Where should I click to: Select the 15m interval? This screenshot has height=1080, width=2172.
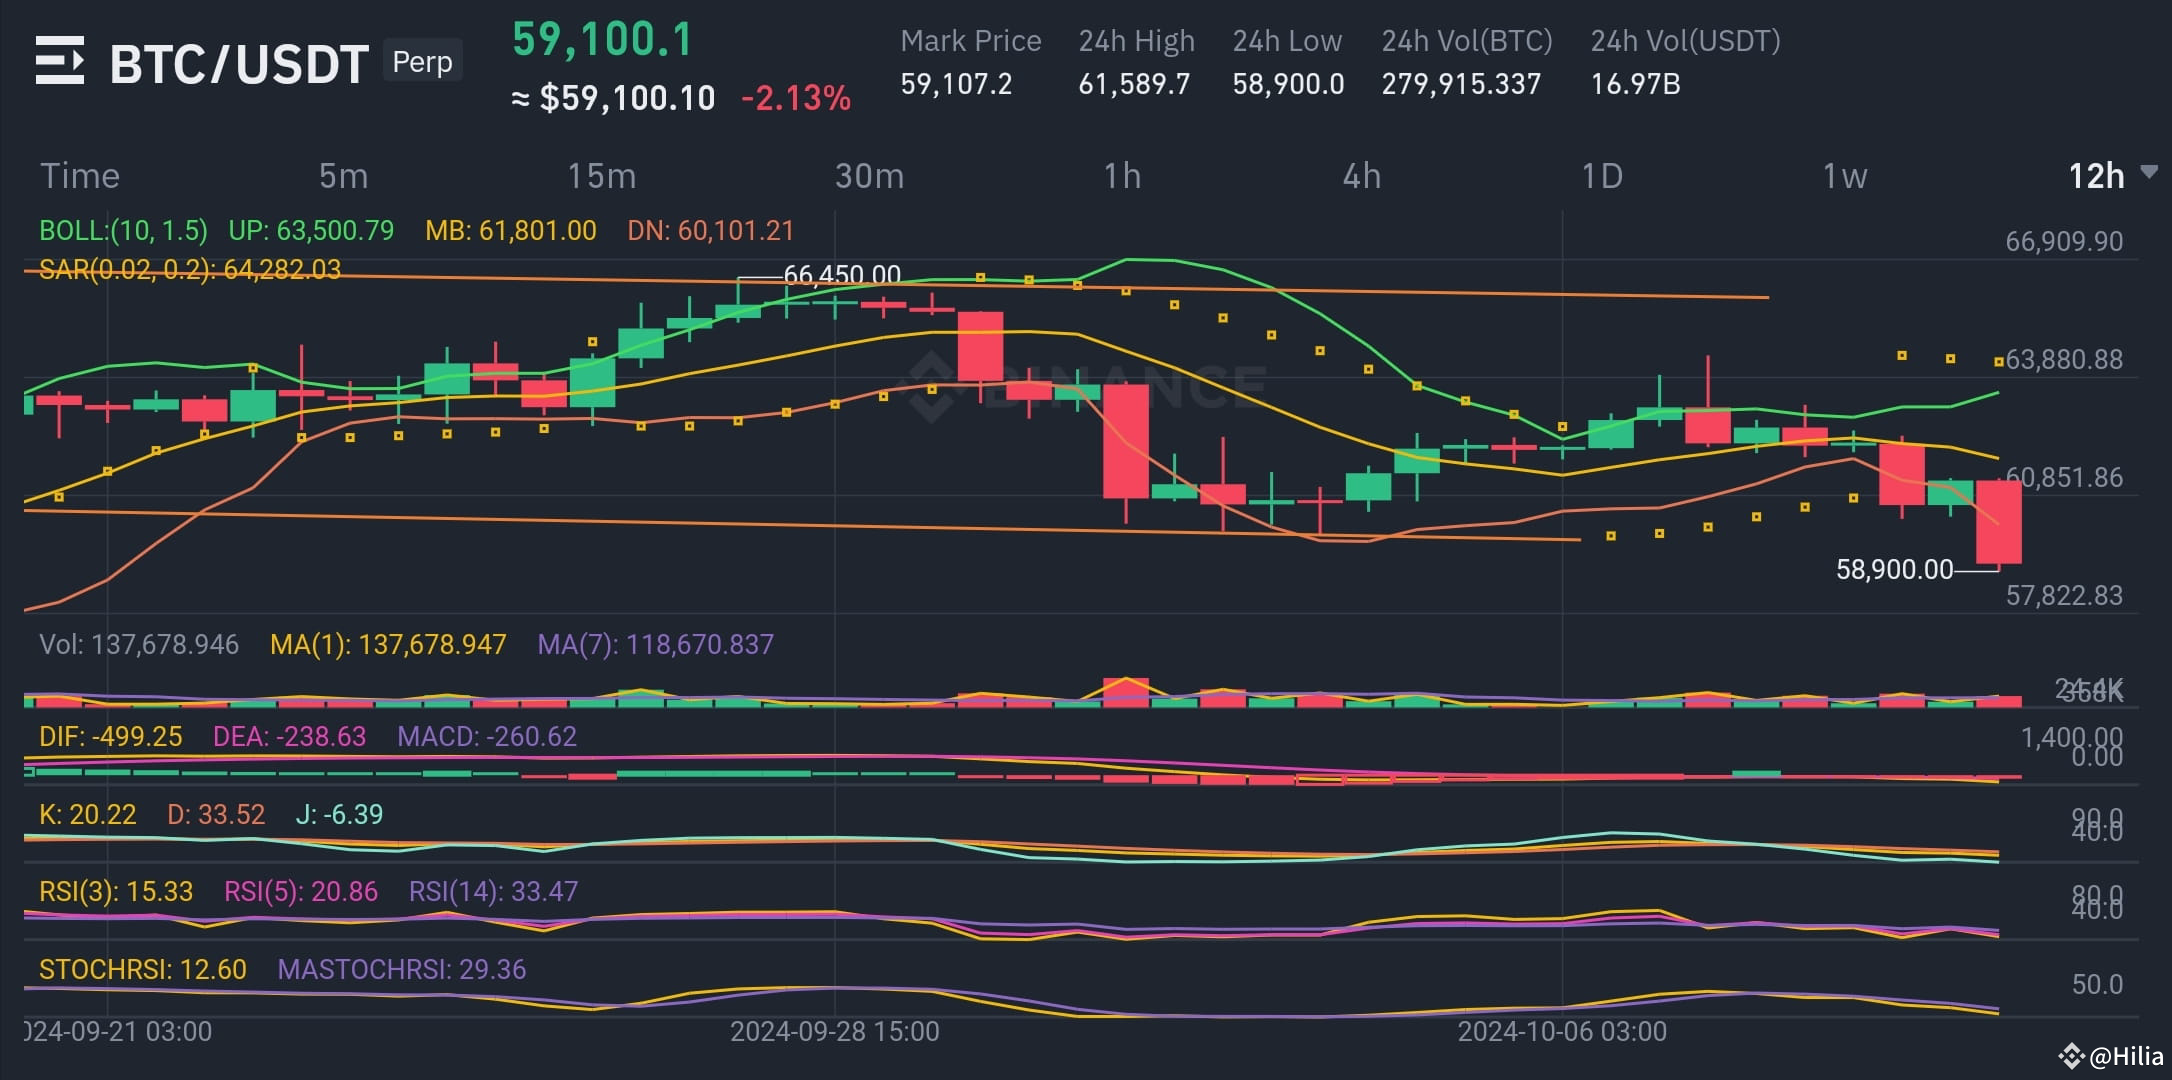pyautogui.click(x=602, y=176)
